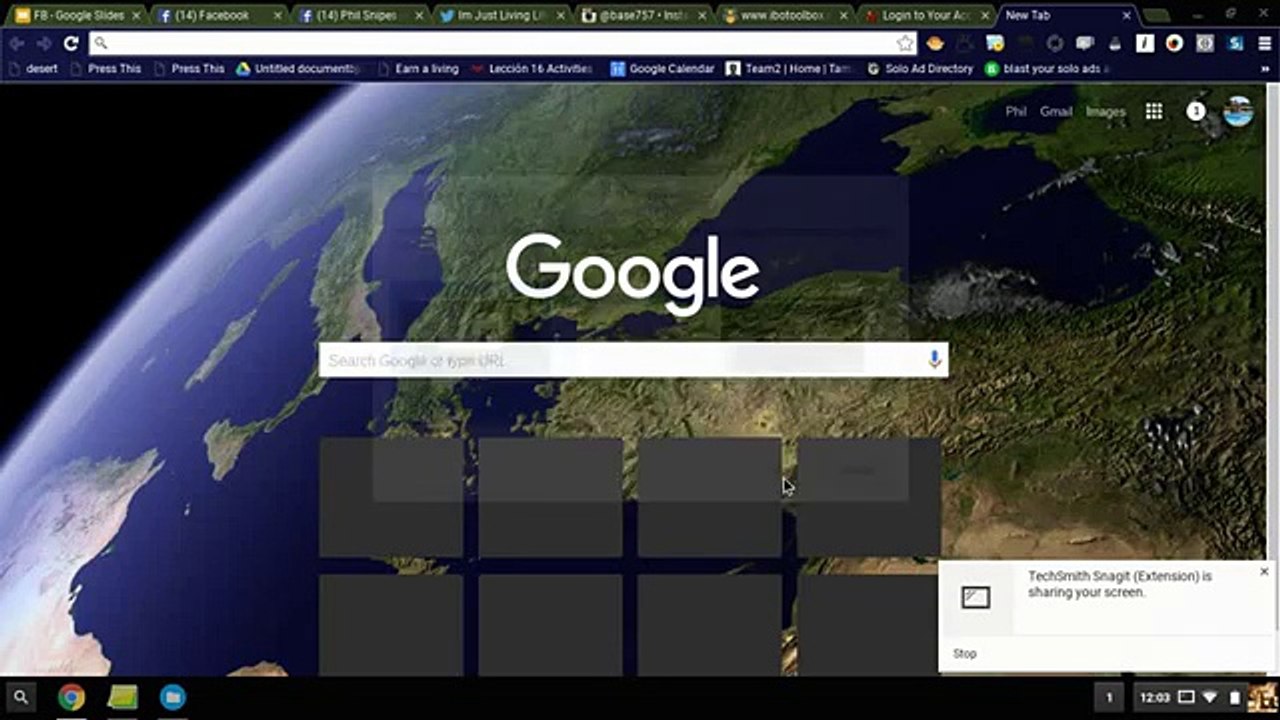This screenshot has height=720, width=1280.
Task: Switch to the FB - Google Slides tab
Action: (x=77, y=16)
